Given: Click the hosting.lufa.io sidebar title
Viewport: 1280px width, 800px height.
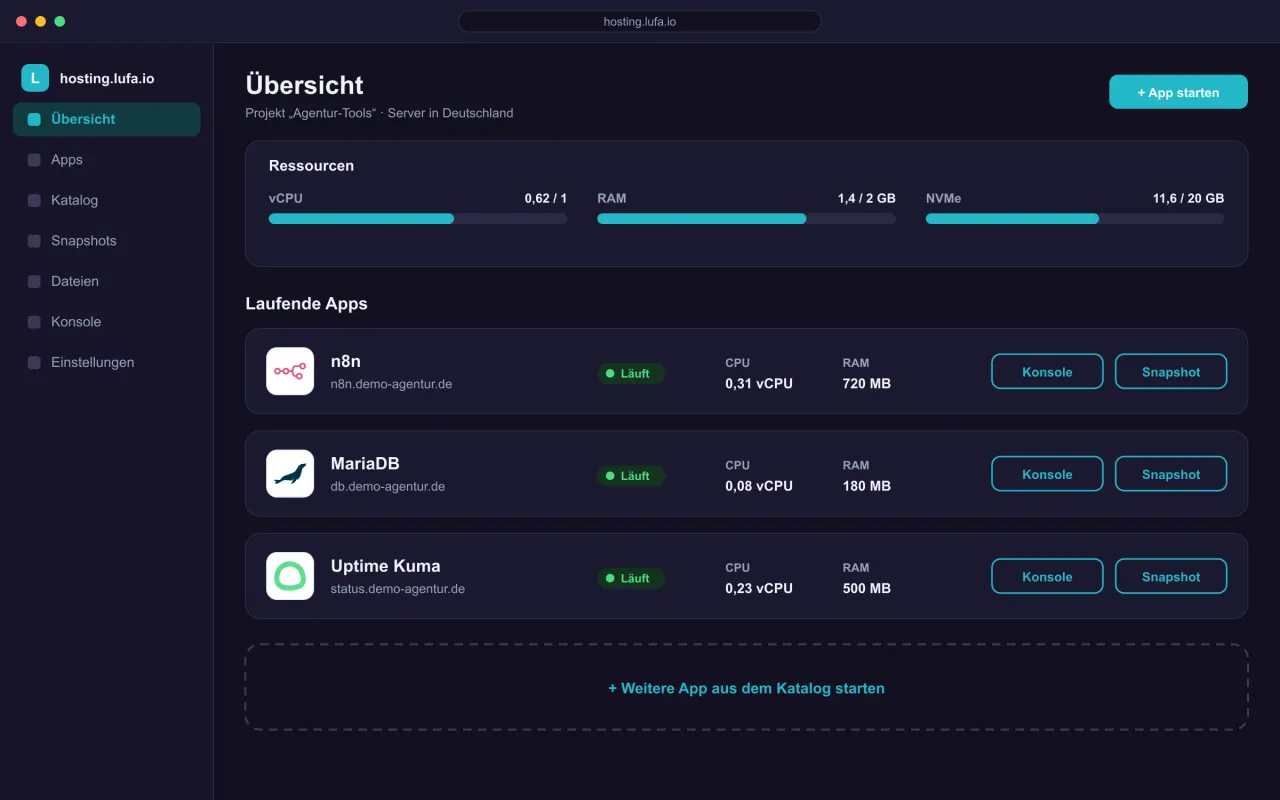Looking at the screenshot, I should click(107, 79).
